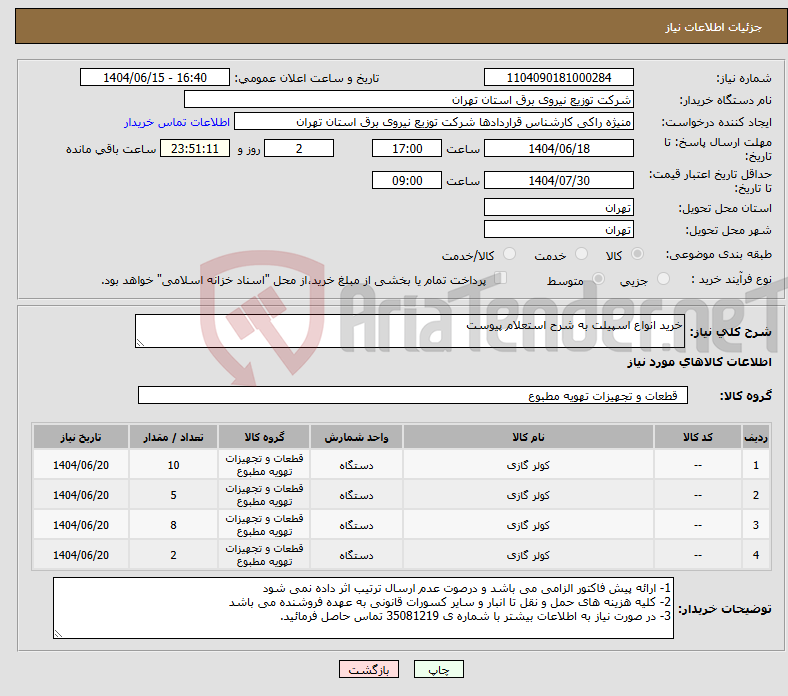Click the ردیف column header
Viewport: 788px width, 696px height.
756,437
